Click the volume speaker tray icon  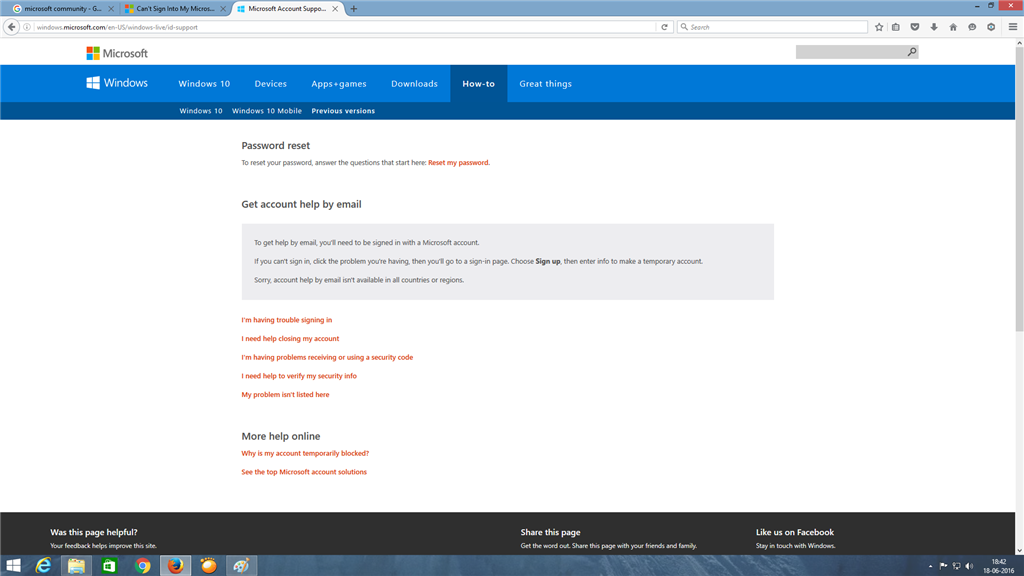[x=969, y=566]
